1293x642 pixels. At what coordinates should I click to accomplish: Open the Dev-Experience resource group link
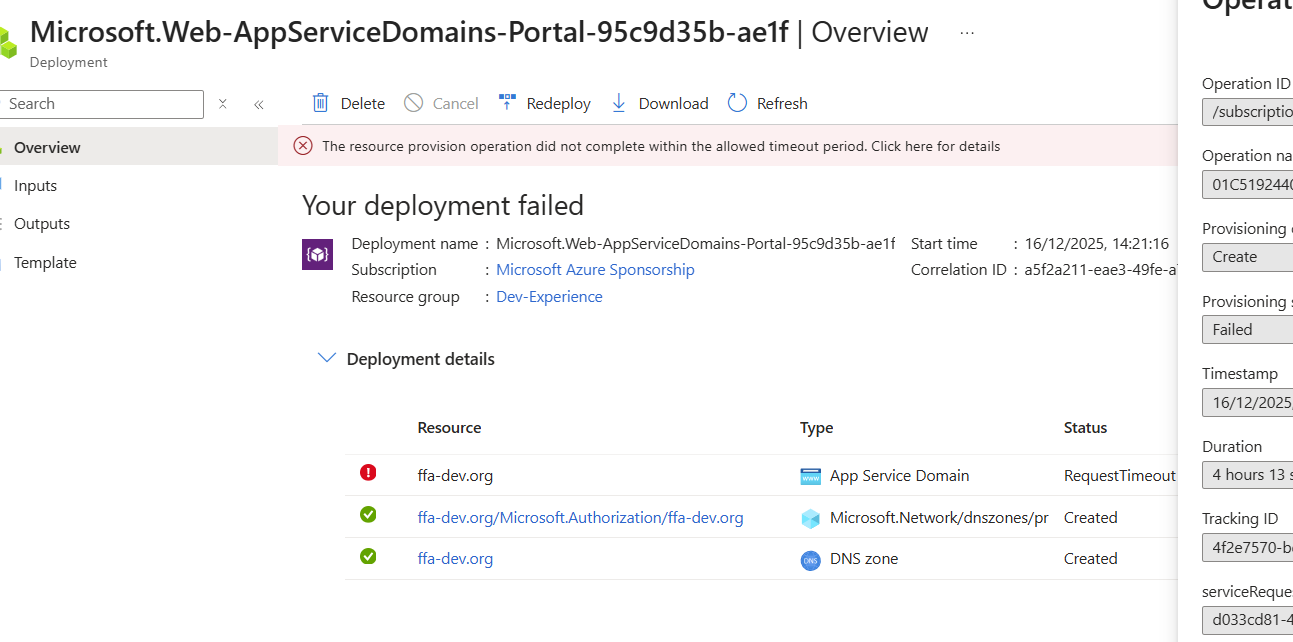point(549,297)
